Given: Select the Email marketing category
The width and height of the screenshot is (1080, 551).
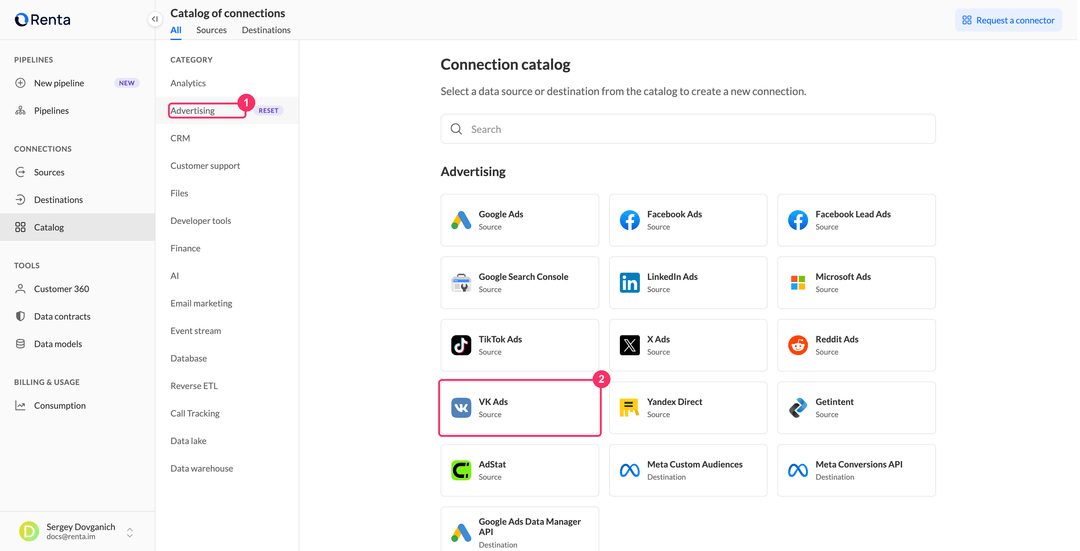Looking at the screenshot, I should pyautogui.click(x=201, y=303).
